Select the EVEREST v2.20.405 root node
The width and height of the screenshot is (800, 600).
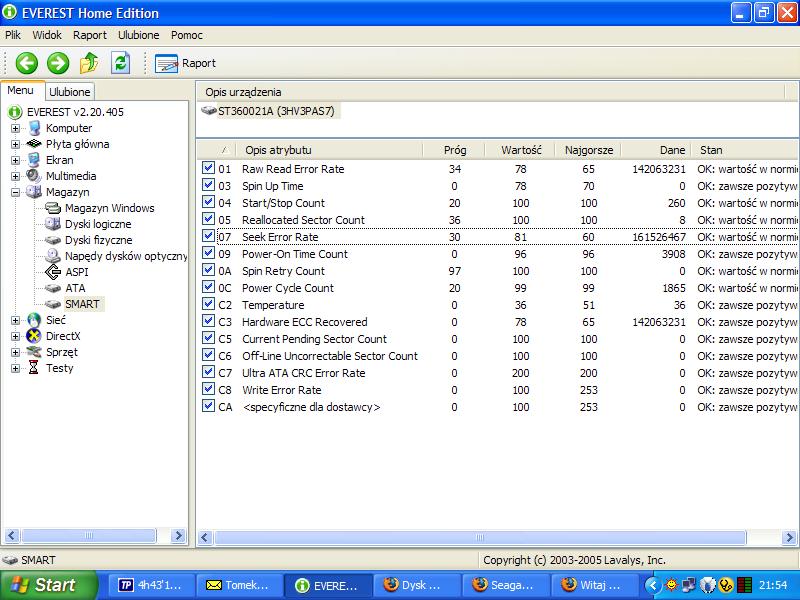[x=75, y=112]
